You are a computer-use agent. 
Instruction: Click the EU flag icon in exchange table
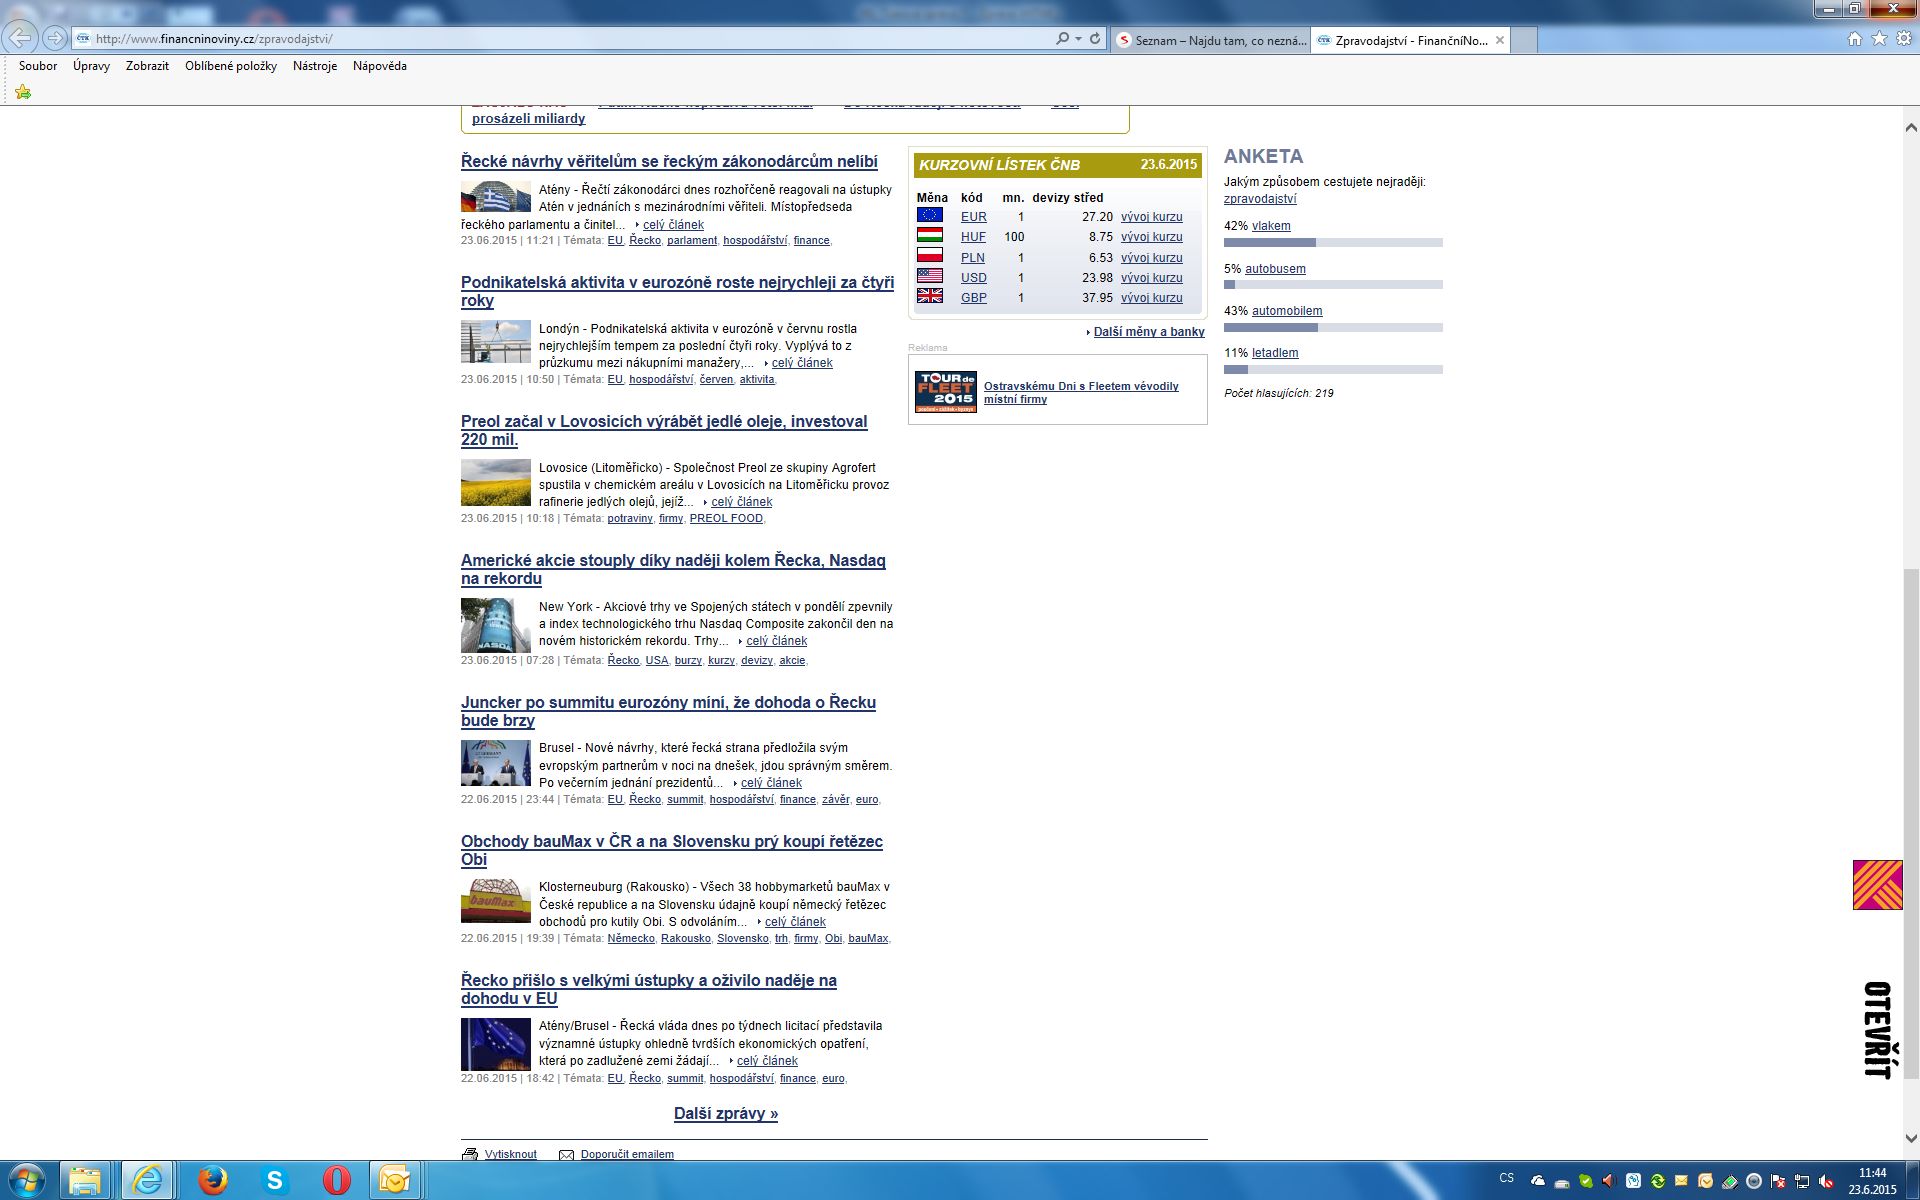[x=930, y=215]
